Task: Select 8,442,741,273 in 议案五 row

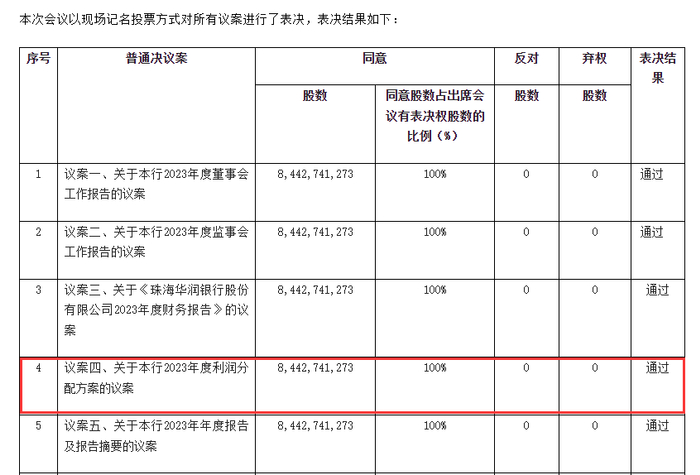Action: click(315, 426)
